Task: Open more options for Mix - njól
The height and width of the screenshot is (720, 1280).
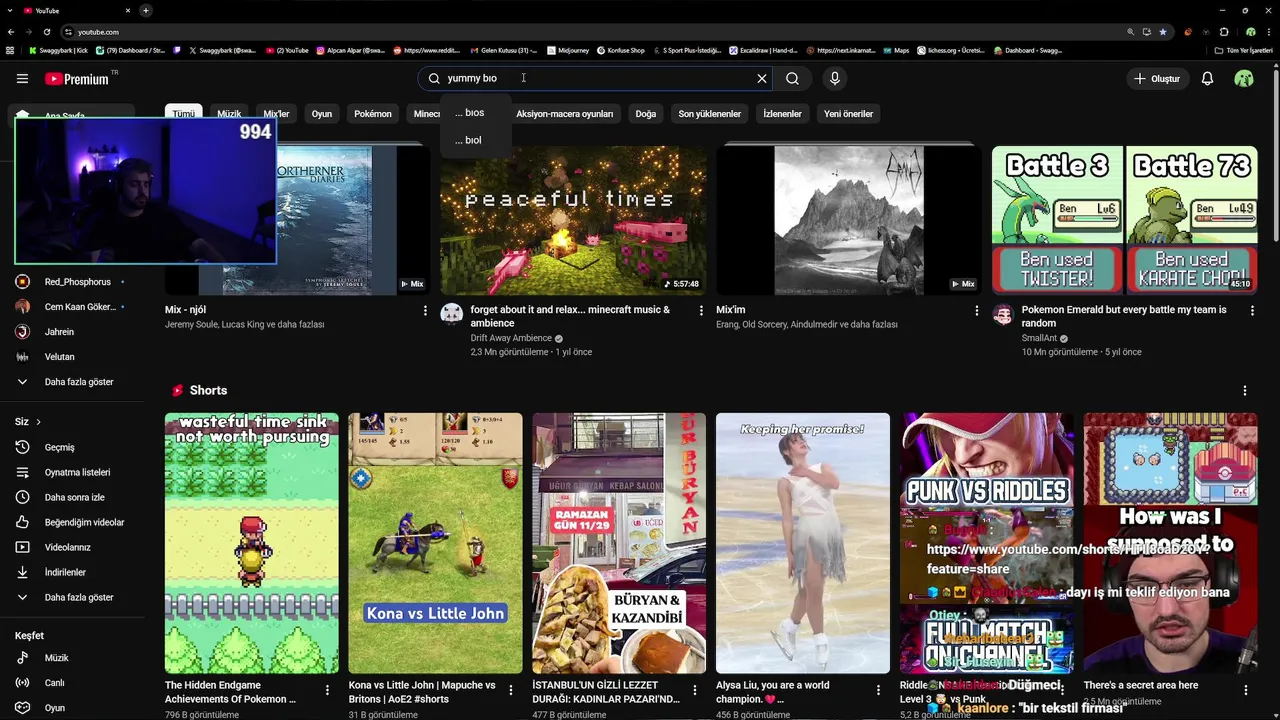Action: pyautogui.click(x=425, y=311)
